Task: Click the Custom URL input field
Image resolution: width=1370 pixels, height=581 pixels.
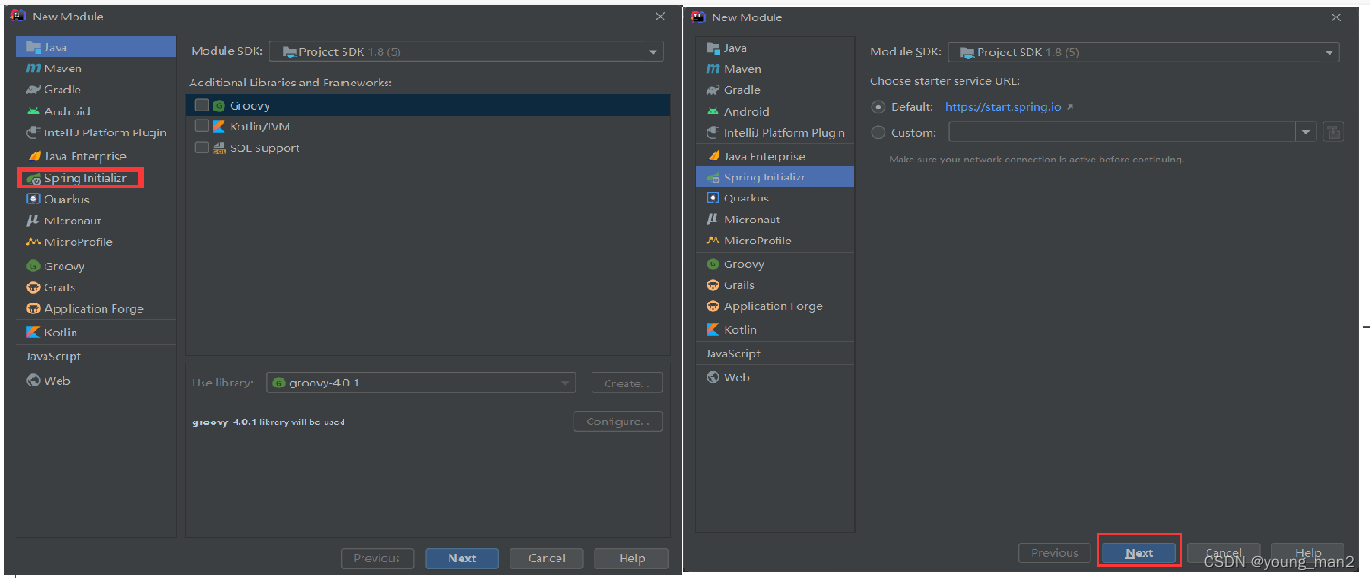Action: [x=1122, y=132]
